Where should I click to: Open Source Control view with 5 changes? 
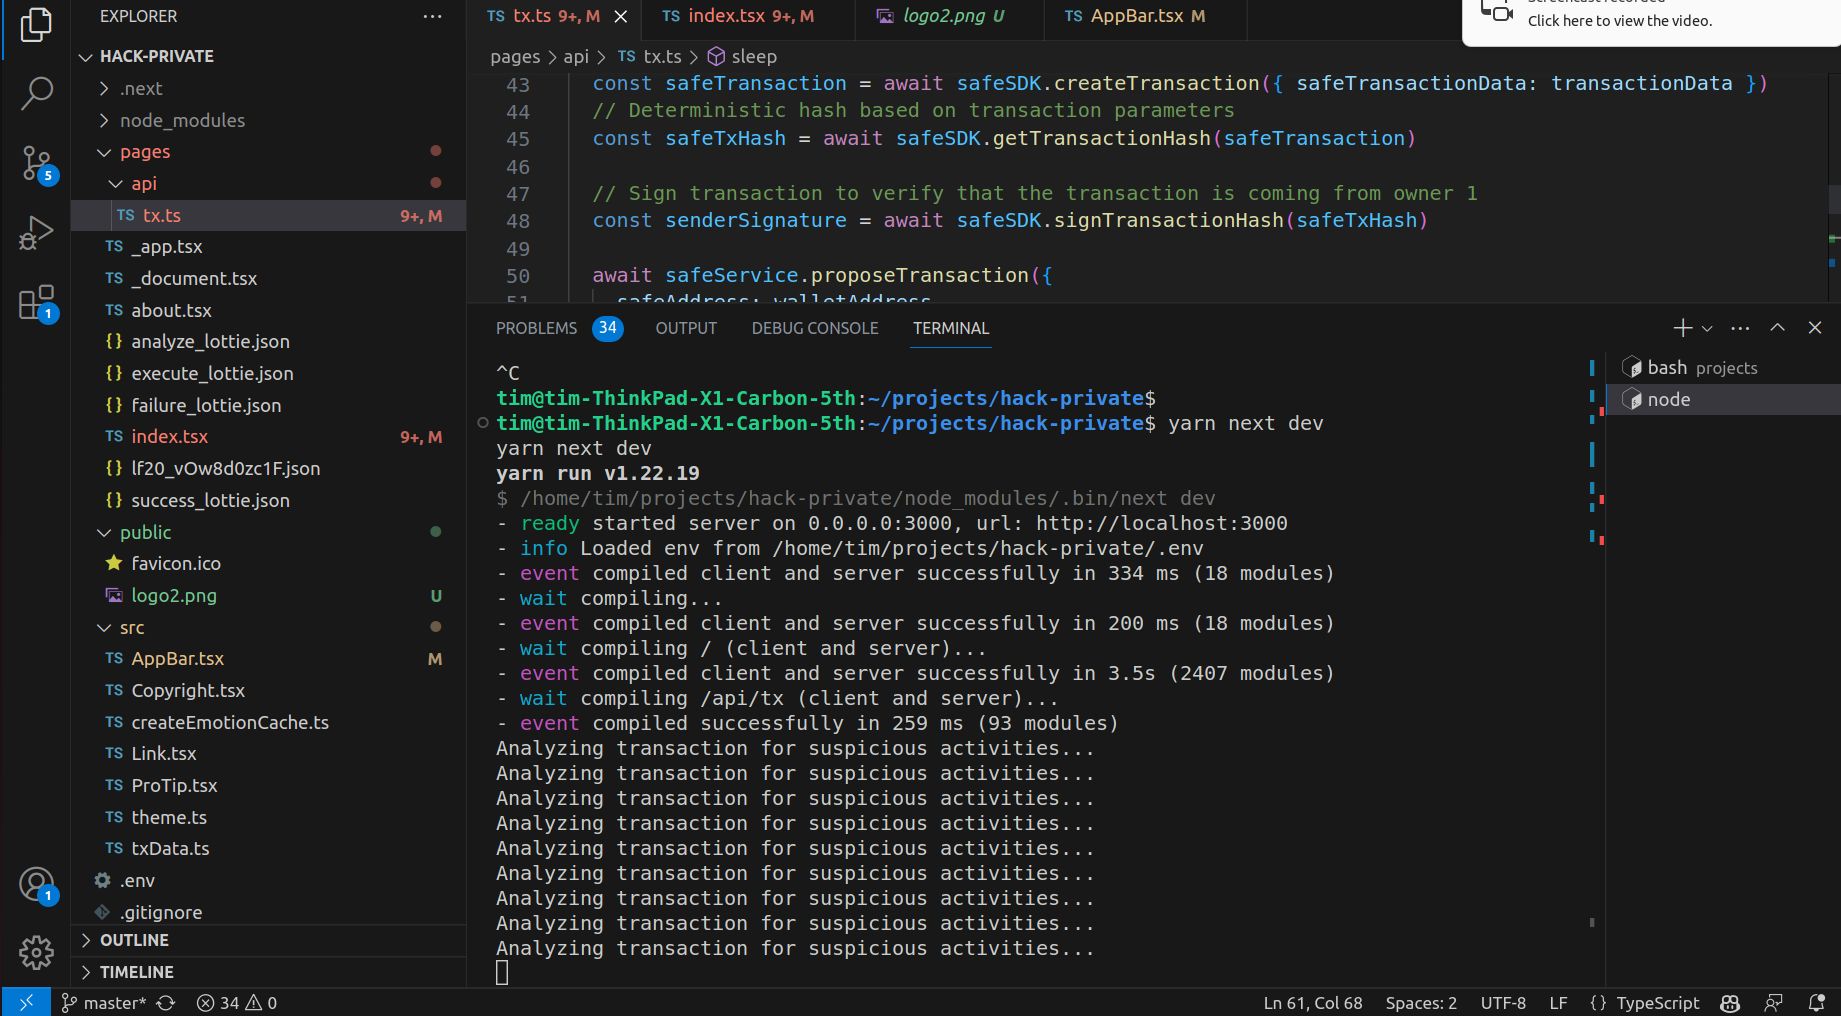[x=36, y=164]
